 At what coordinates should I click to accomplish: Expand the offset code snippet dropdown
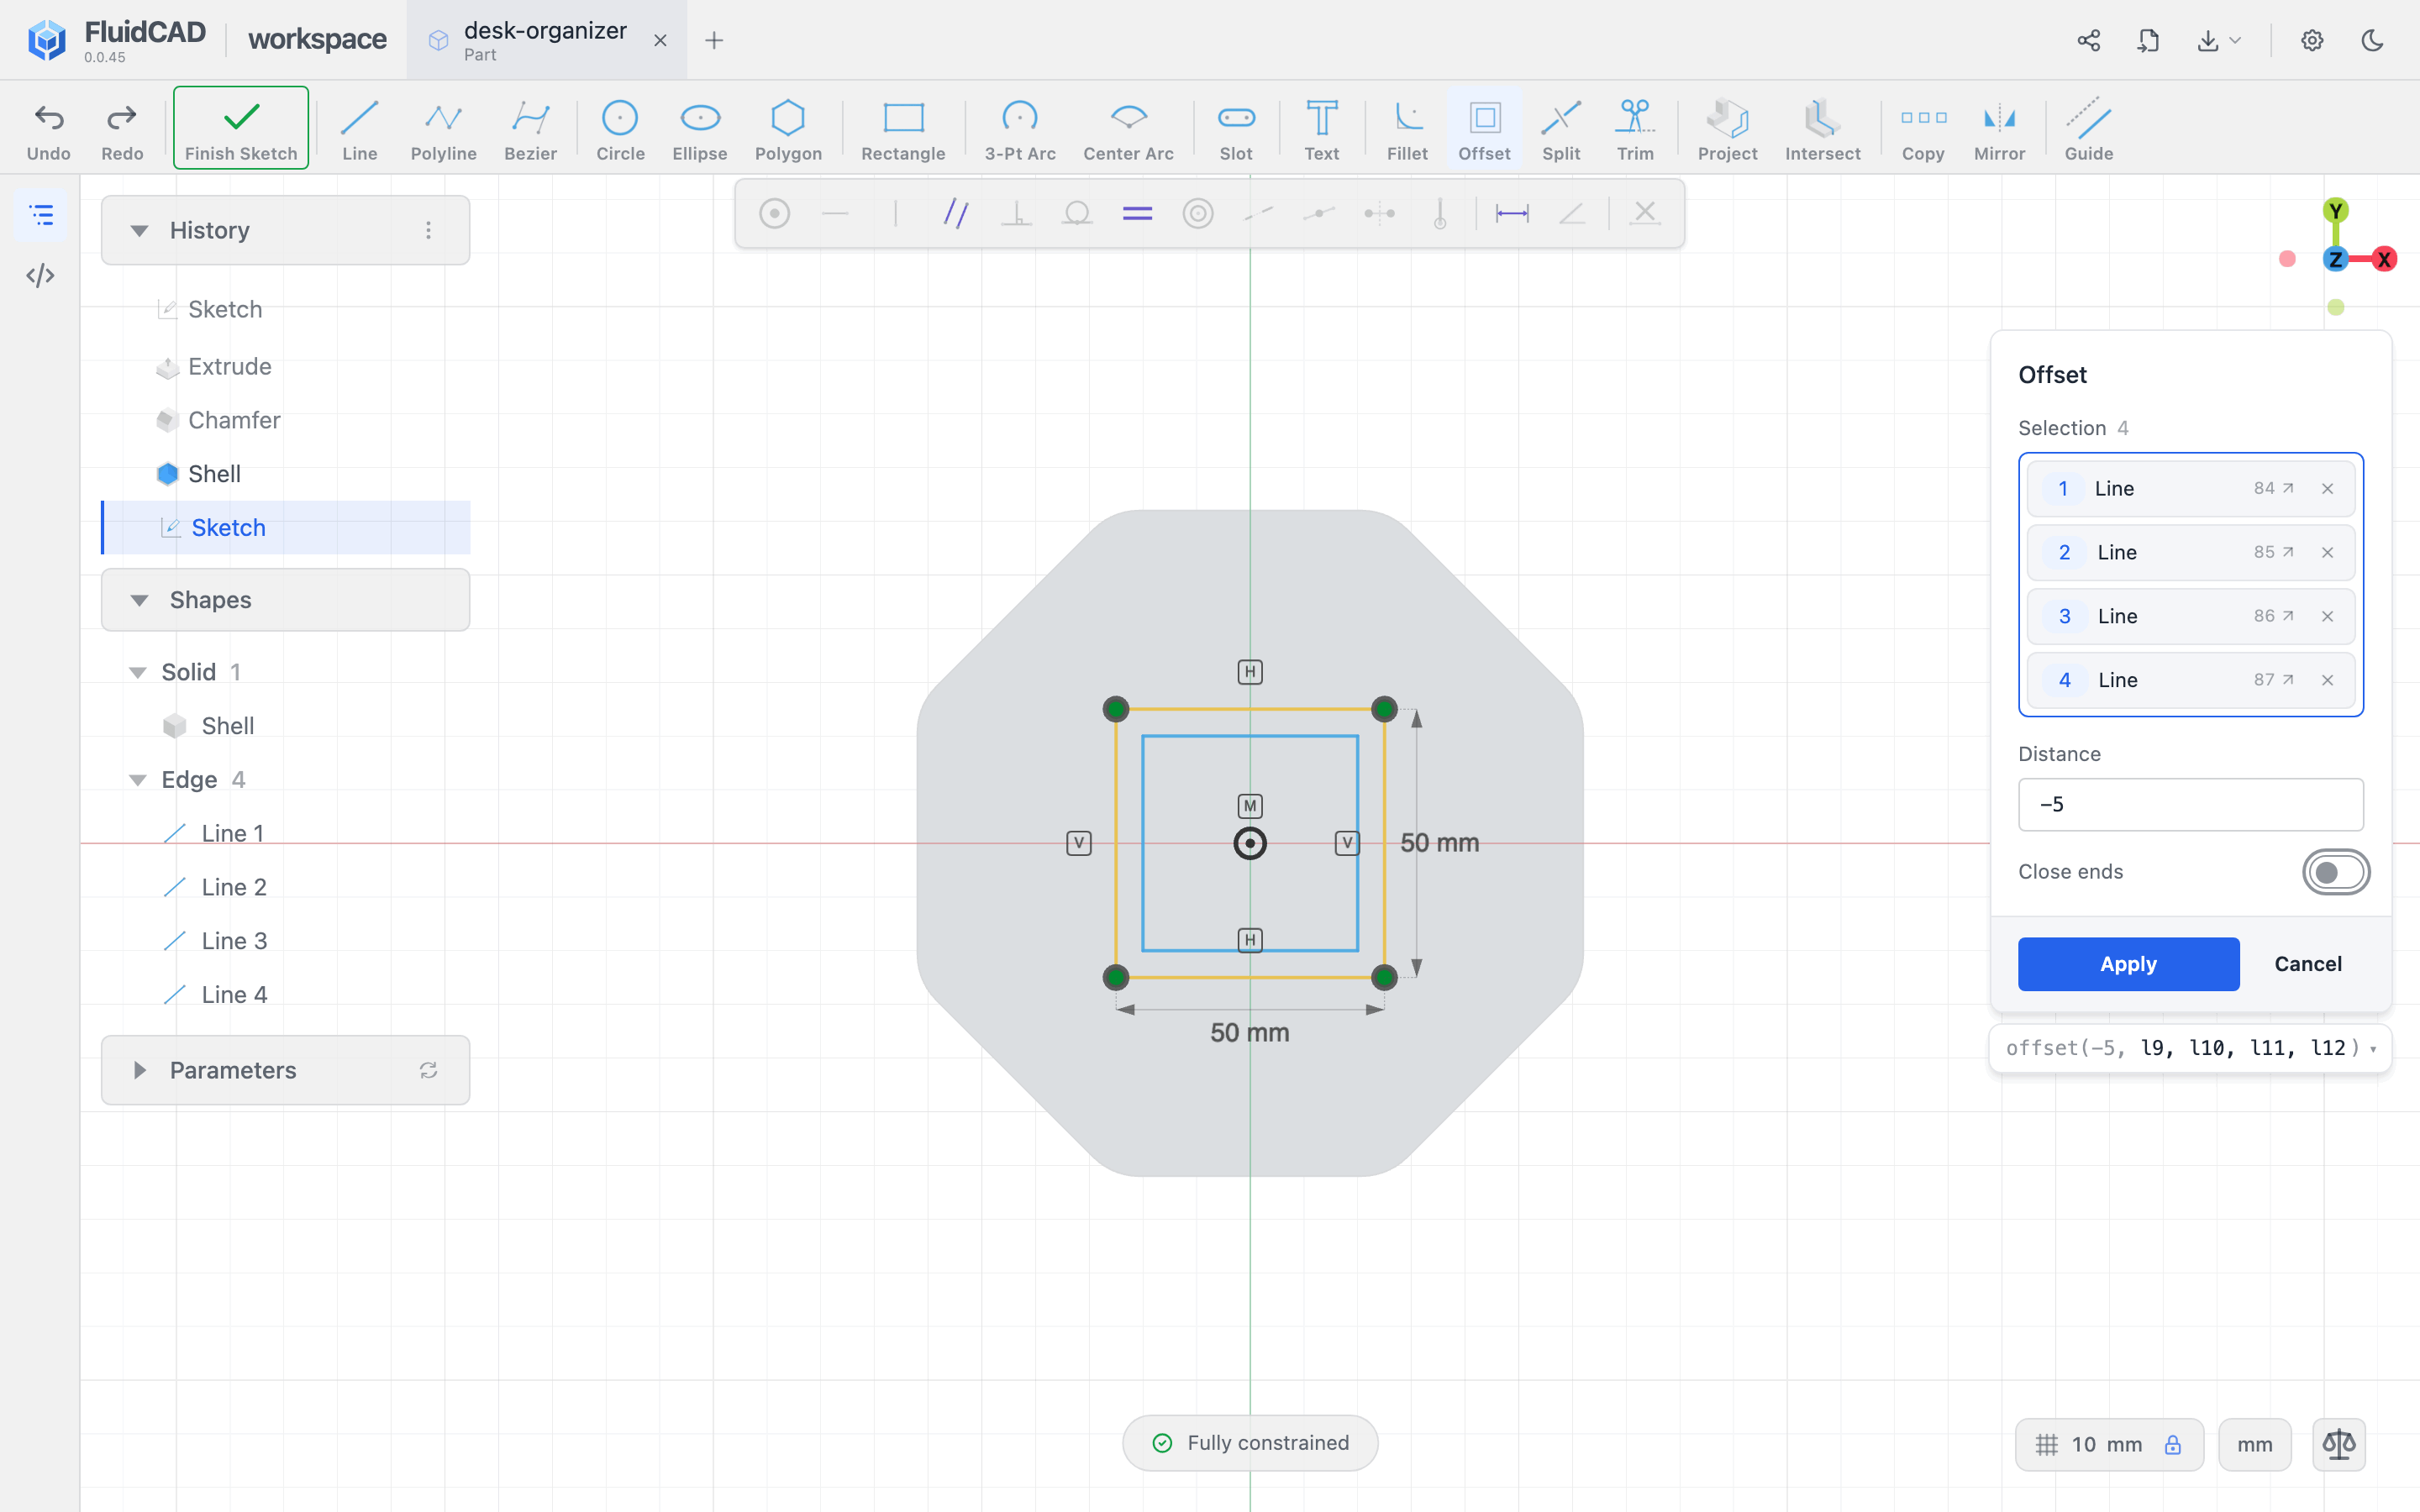point(2372,1049)
